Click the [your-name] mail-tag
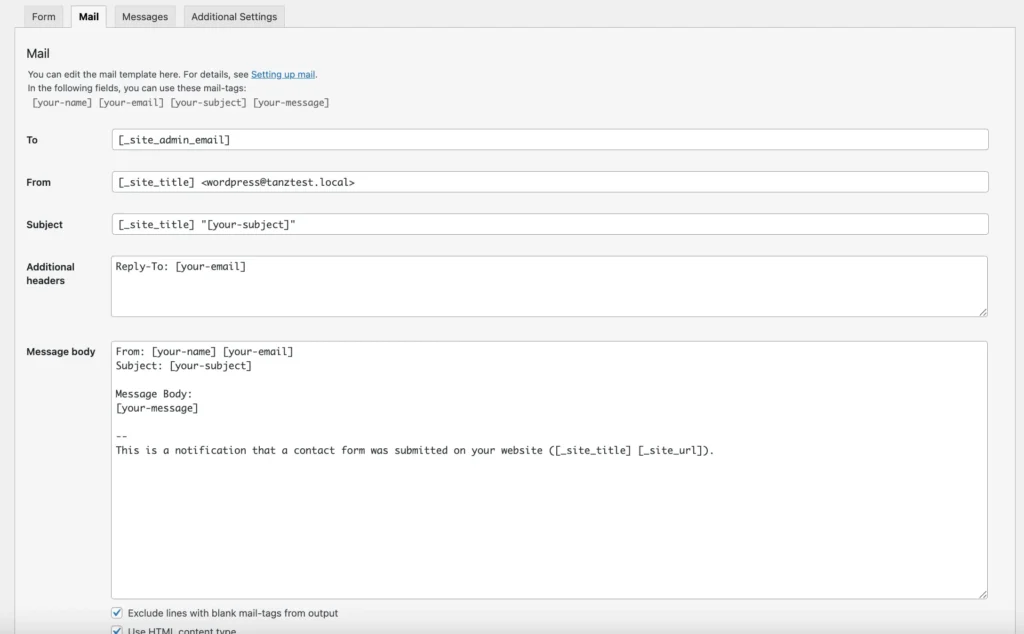Image resolution: width=1024 pixels, height=634 pixels. (x=62, y=103)
